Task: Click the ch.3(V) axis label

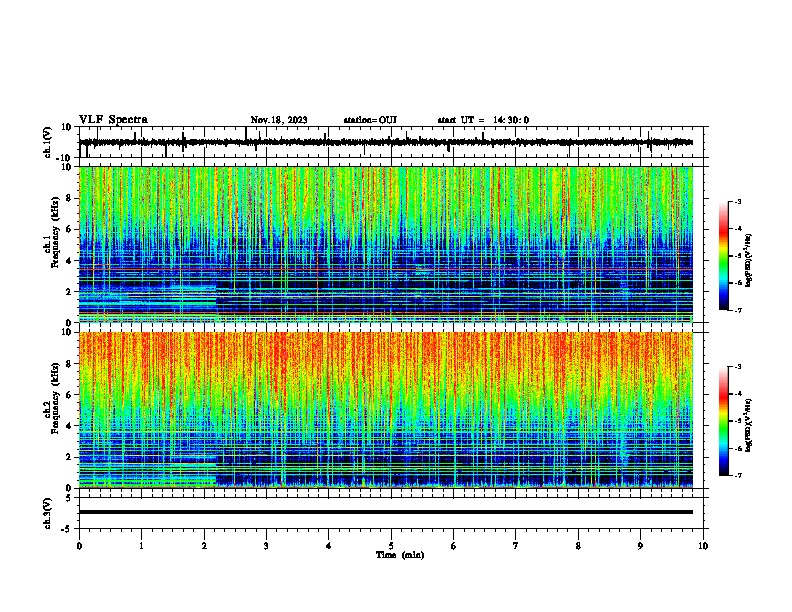Action: (x=48, y=513)
